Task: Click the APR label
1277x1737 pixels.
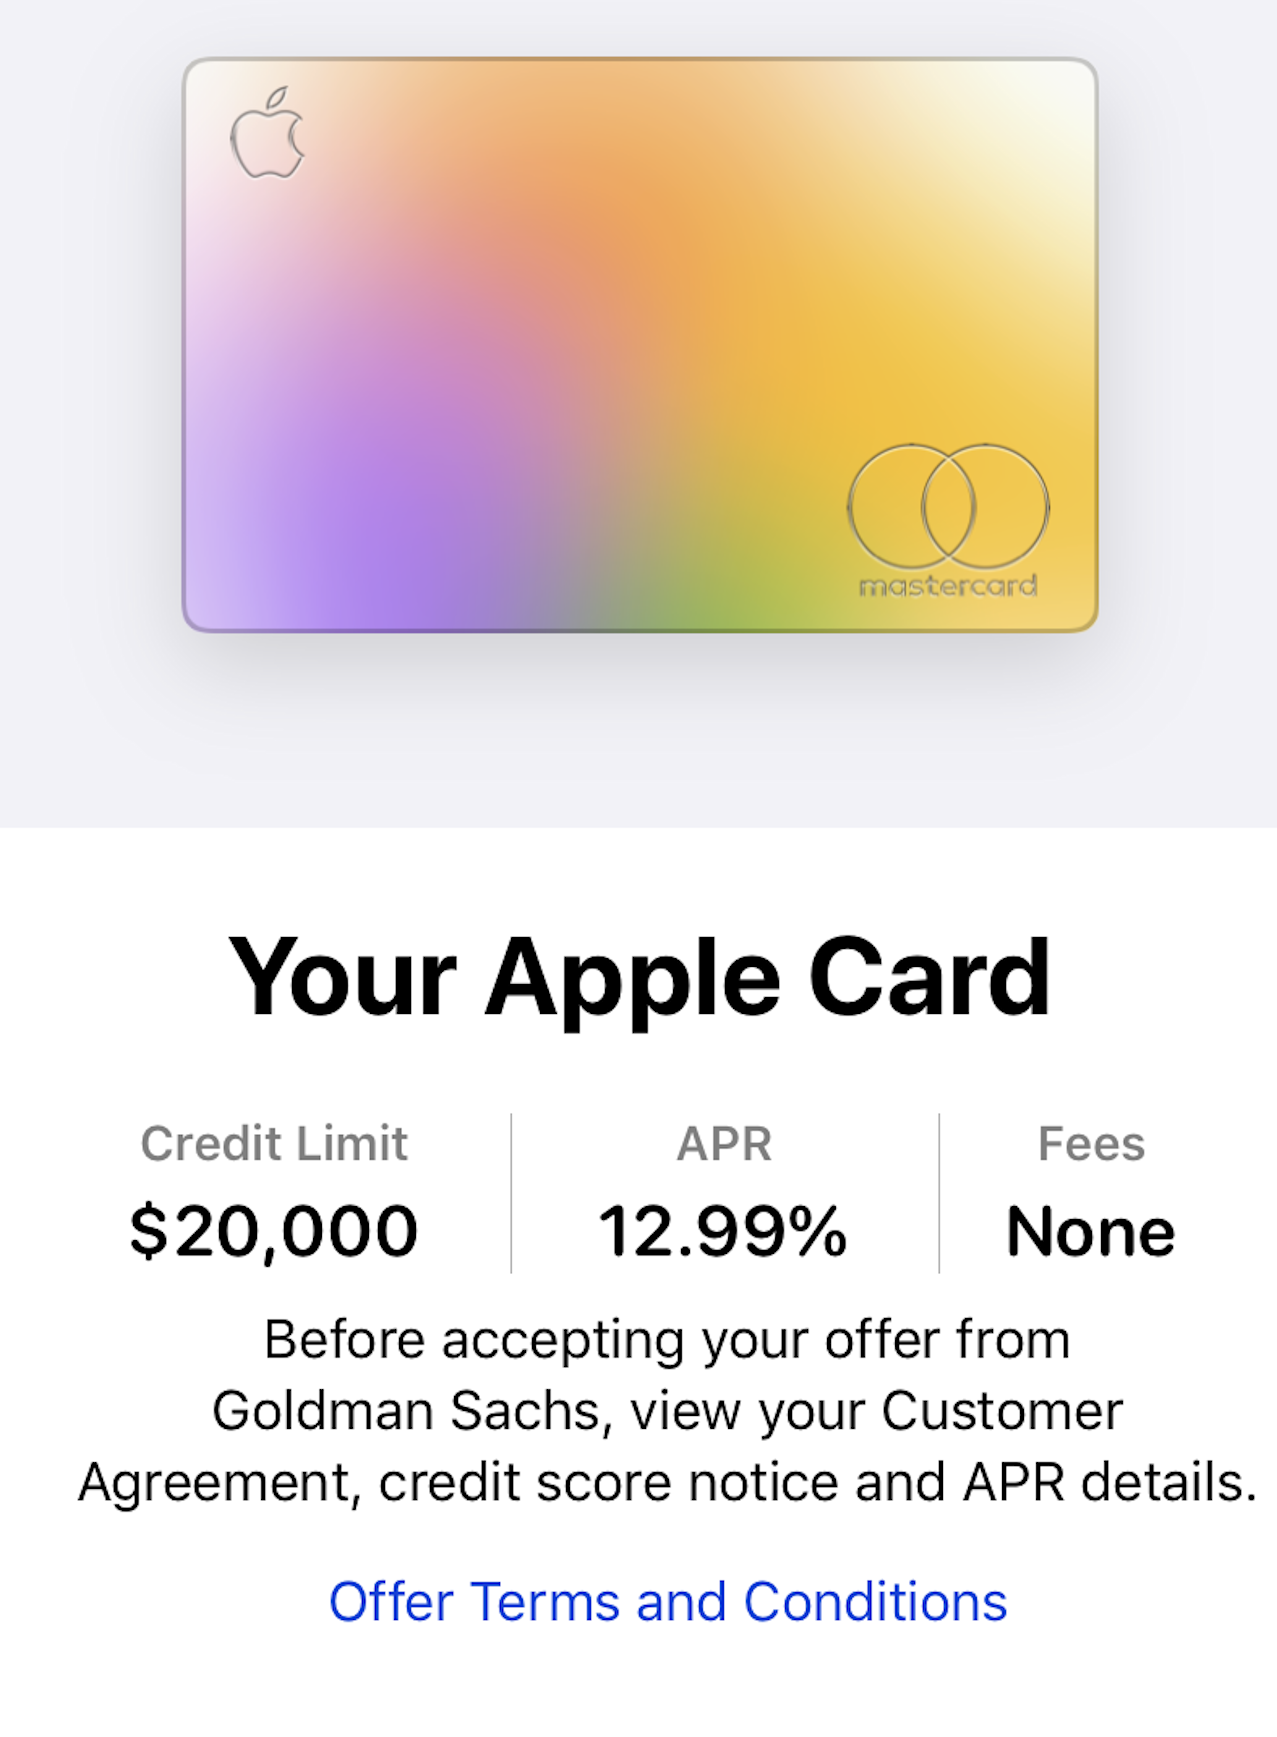Action: point(724,1143)
